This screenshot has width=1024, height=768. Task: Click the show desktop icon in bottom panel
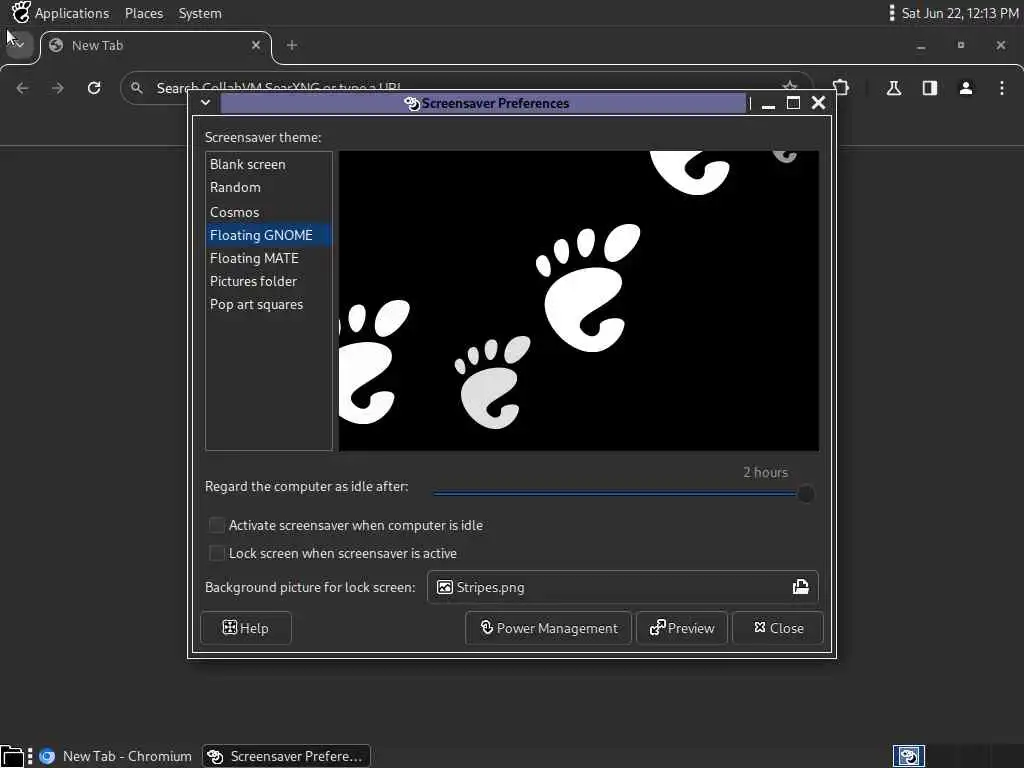(x=12, y=757)
